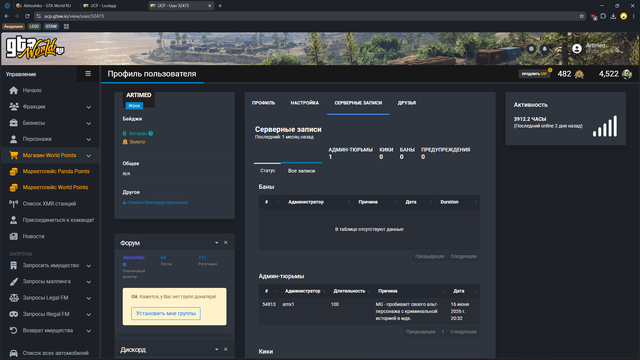Click the Запросы Legal FM scales icon
The image size is (640, 360).
(13, 298)
